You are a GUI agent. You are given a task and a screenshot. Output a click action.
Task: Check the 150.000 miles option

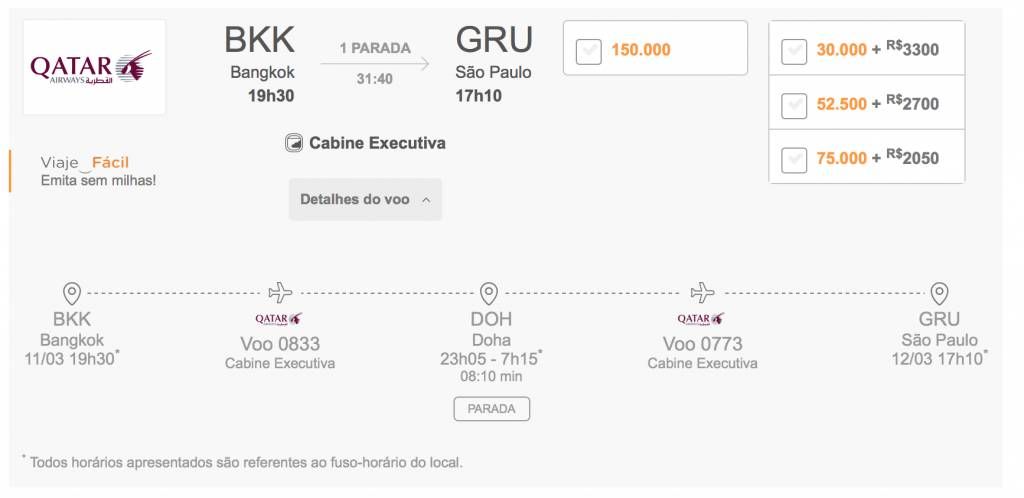click(x=588, y=51)
